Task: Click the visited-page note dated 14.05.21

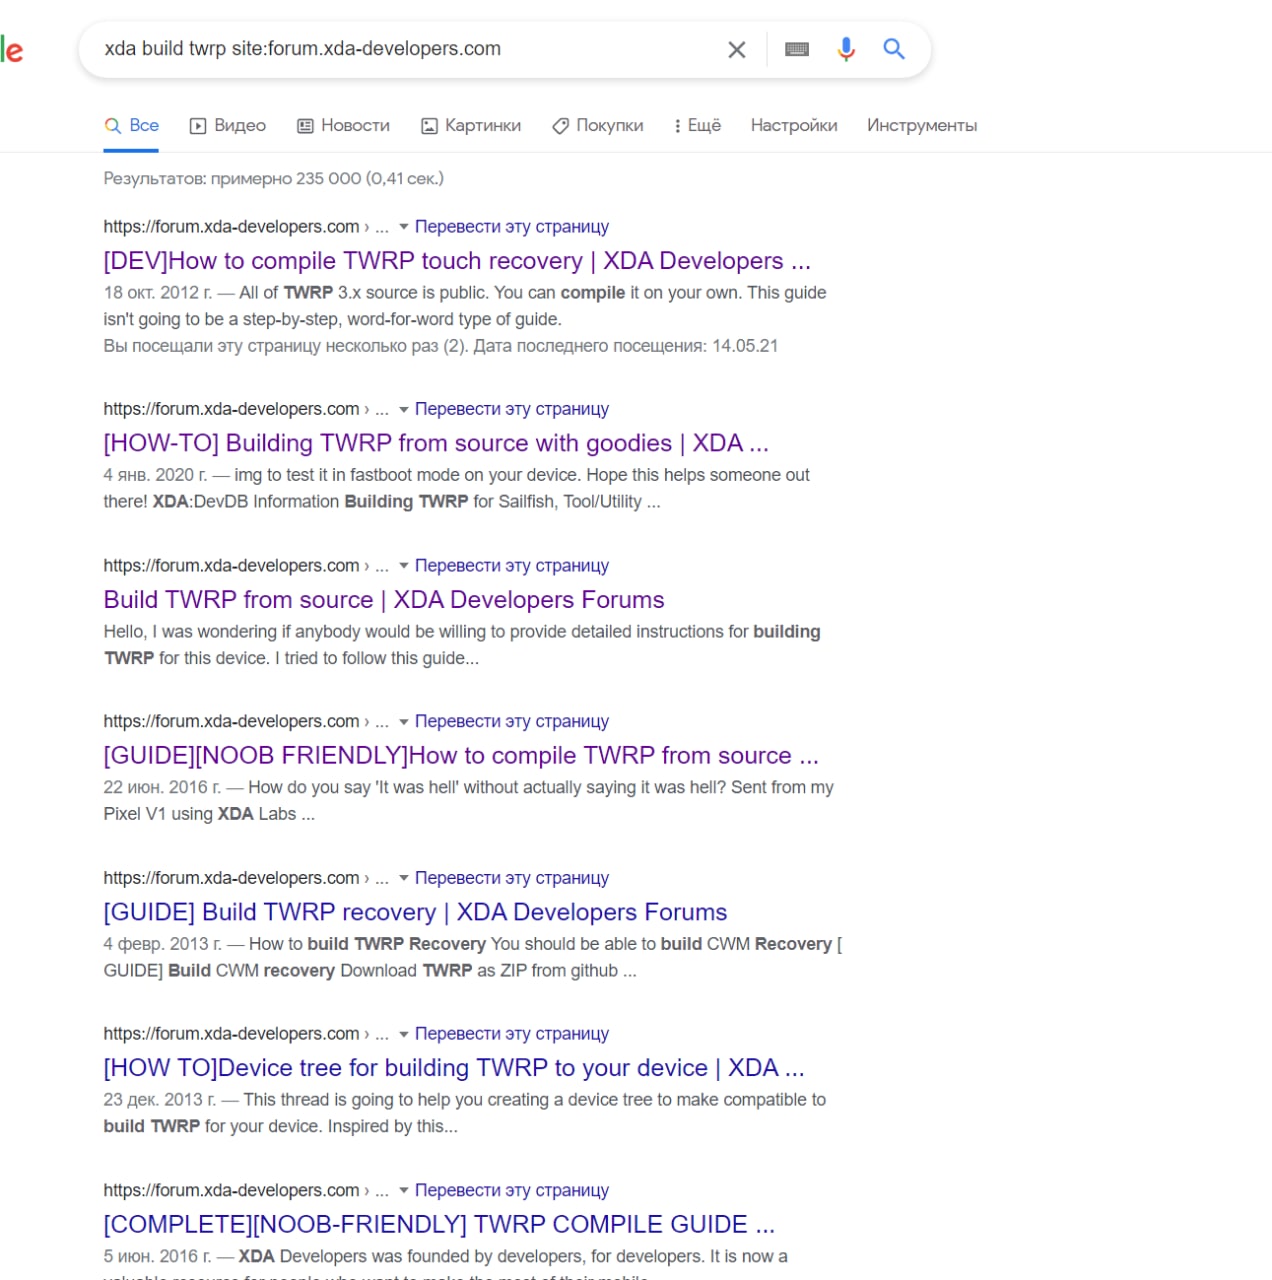Action: [x=441, y=346]
